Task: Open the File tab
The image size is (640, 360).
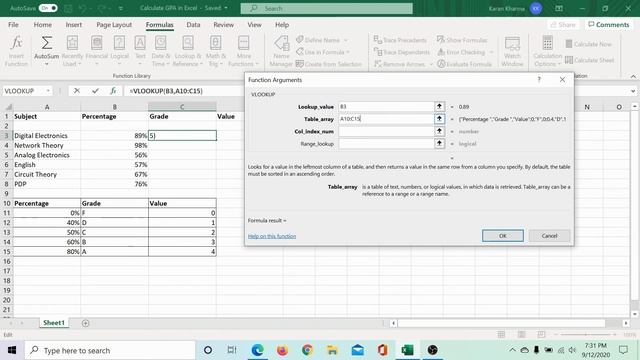Action: coord(13,24)
